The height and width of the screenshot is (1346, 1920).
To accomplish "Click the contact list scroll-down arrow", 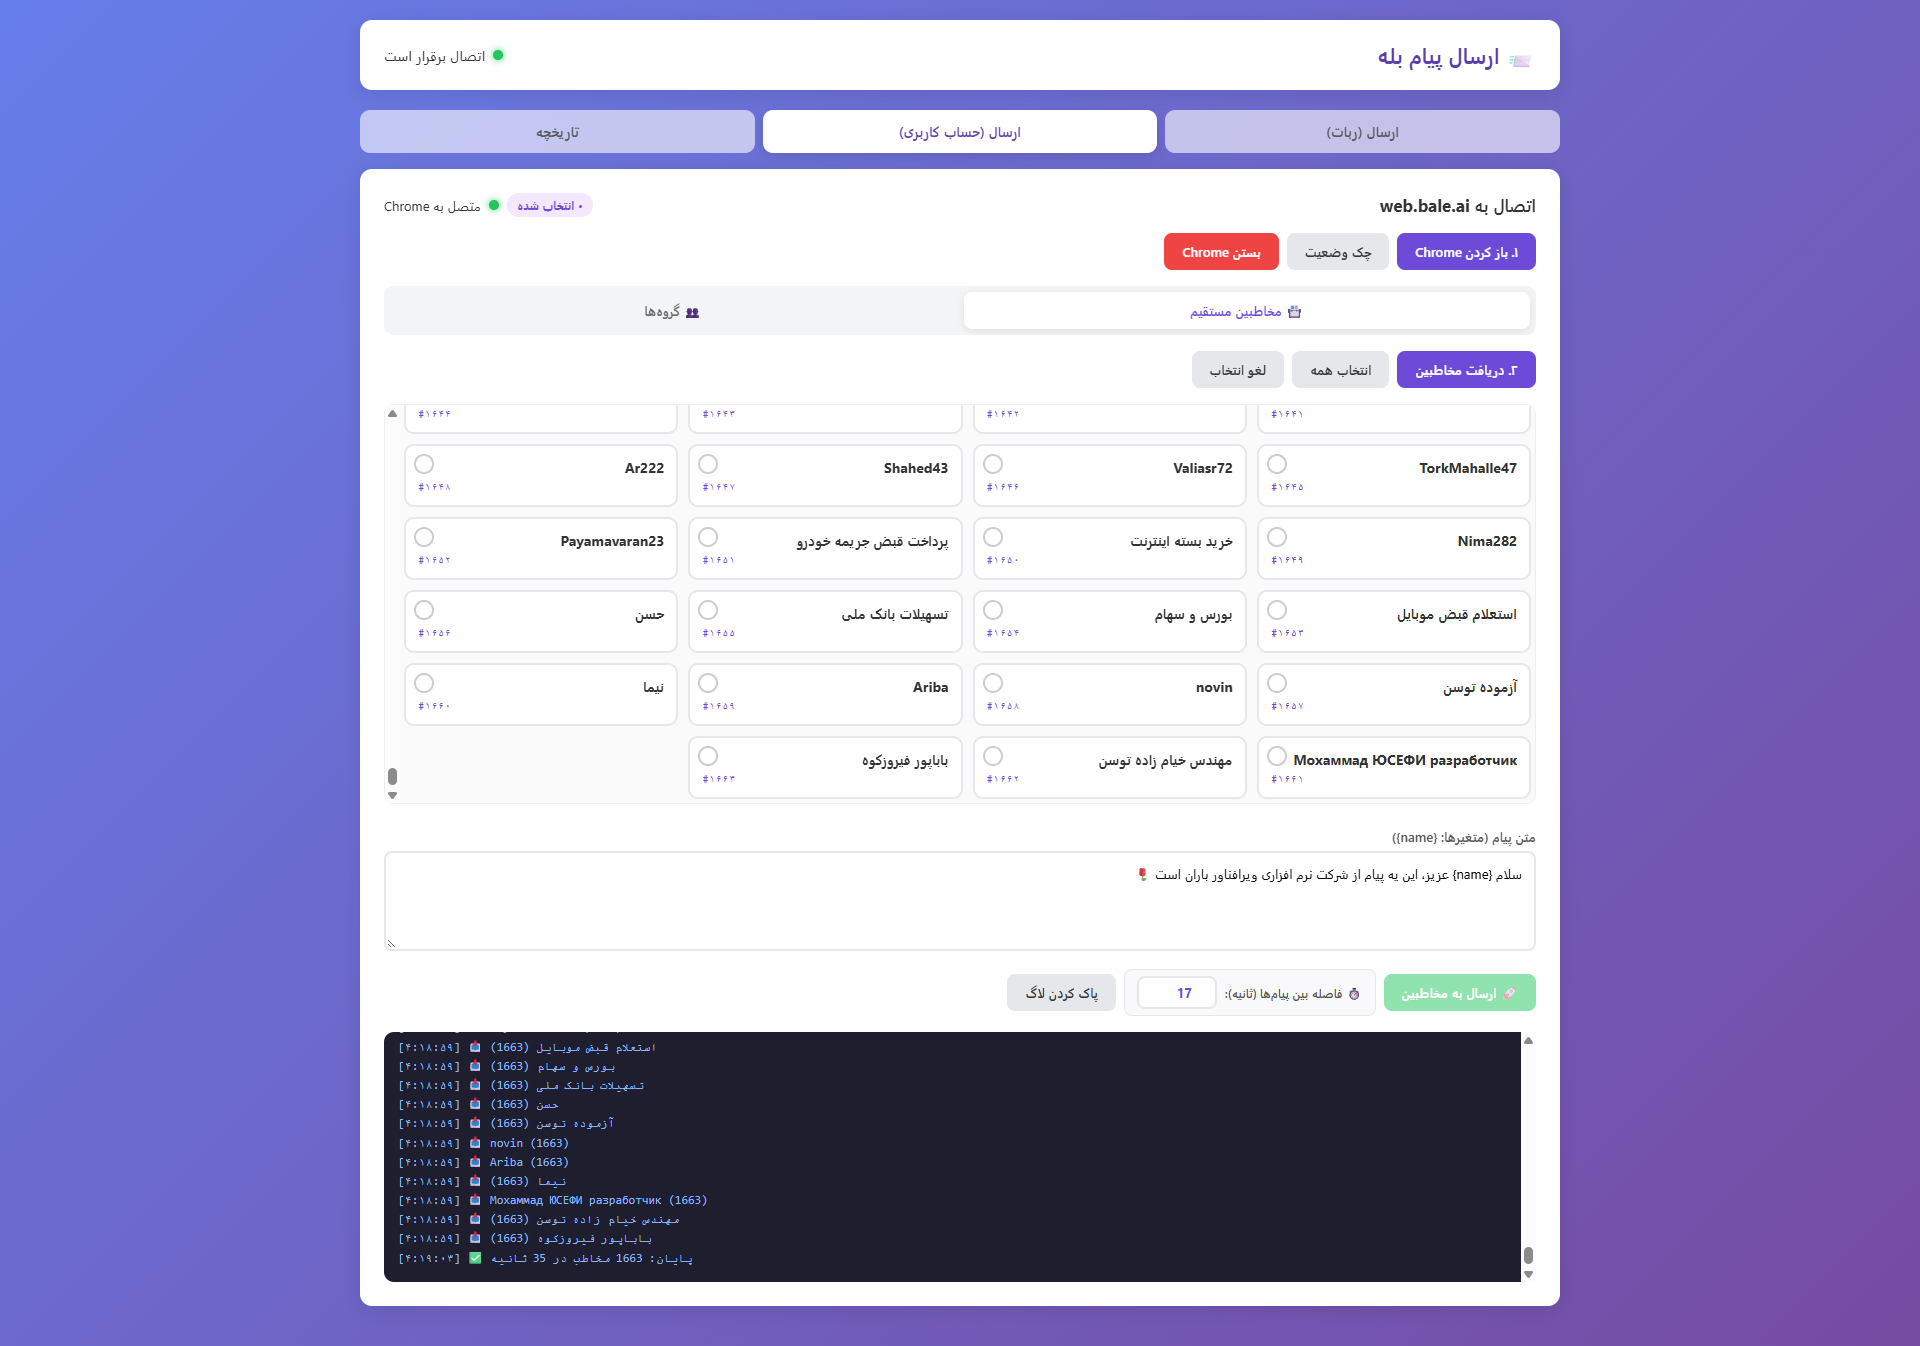I will click(392, 795).
